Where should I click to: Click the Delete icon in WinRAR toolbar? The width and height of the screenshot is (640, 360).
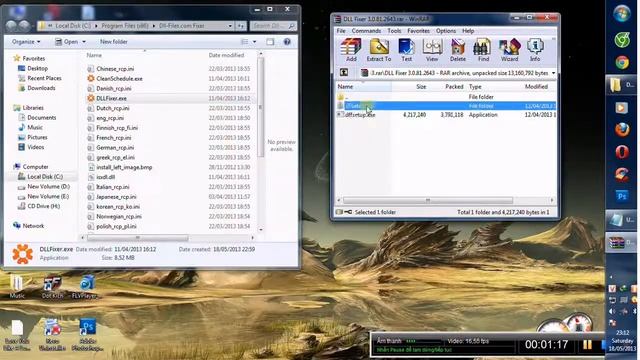tap(458, 50)
